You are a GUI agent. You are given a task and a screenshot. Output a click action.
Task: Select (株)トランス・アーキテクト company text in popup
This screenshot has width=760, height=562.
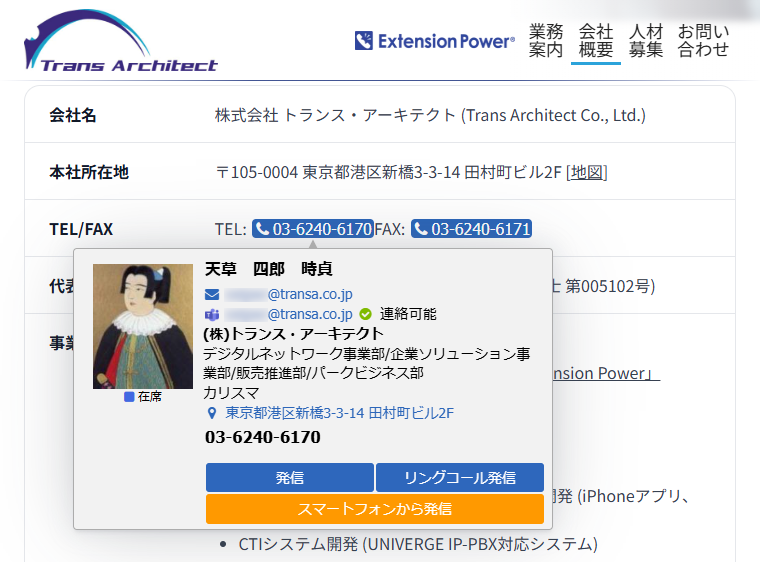[x=293, y=334]
